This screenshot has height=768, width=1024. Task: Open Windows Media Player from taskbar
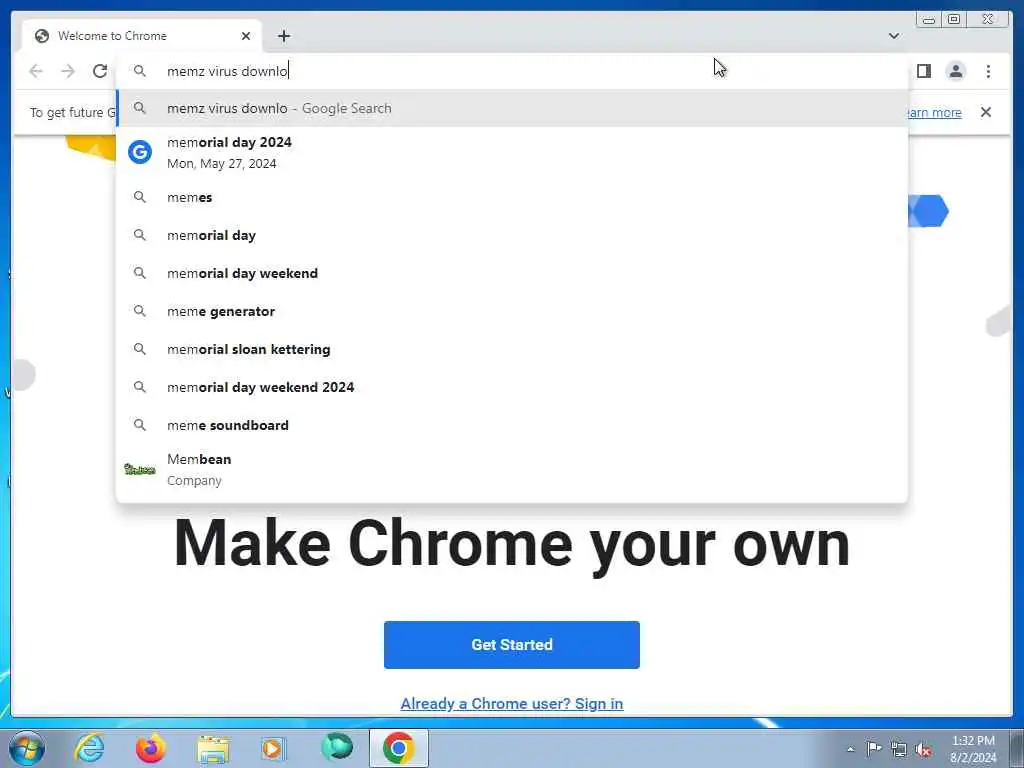pos(273,748)
